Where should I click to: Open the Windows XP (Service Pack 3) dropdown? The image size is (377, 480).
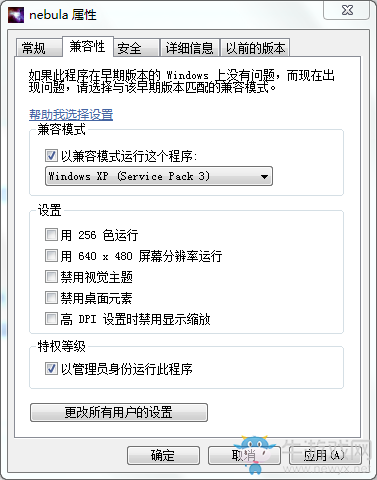click(159, 176)
